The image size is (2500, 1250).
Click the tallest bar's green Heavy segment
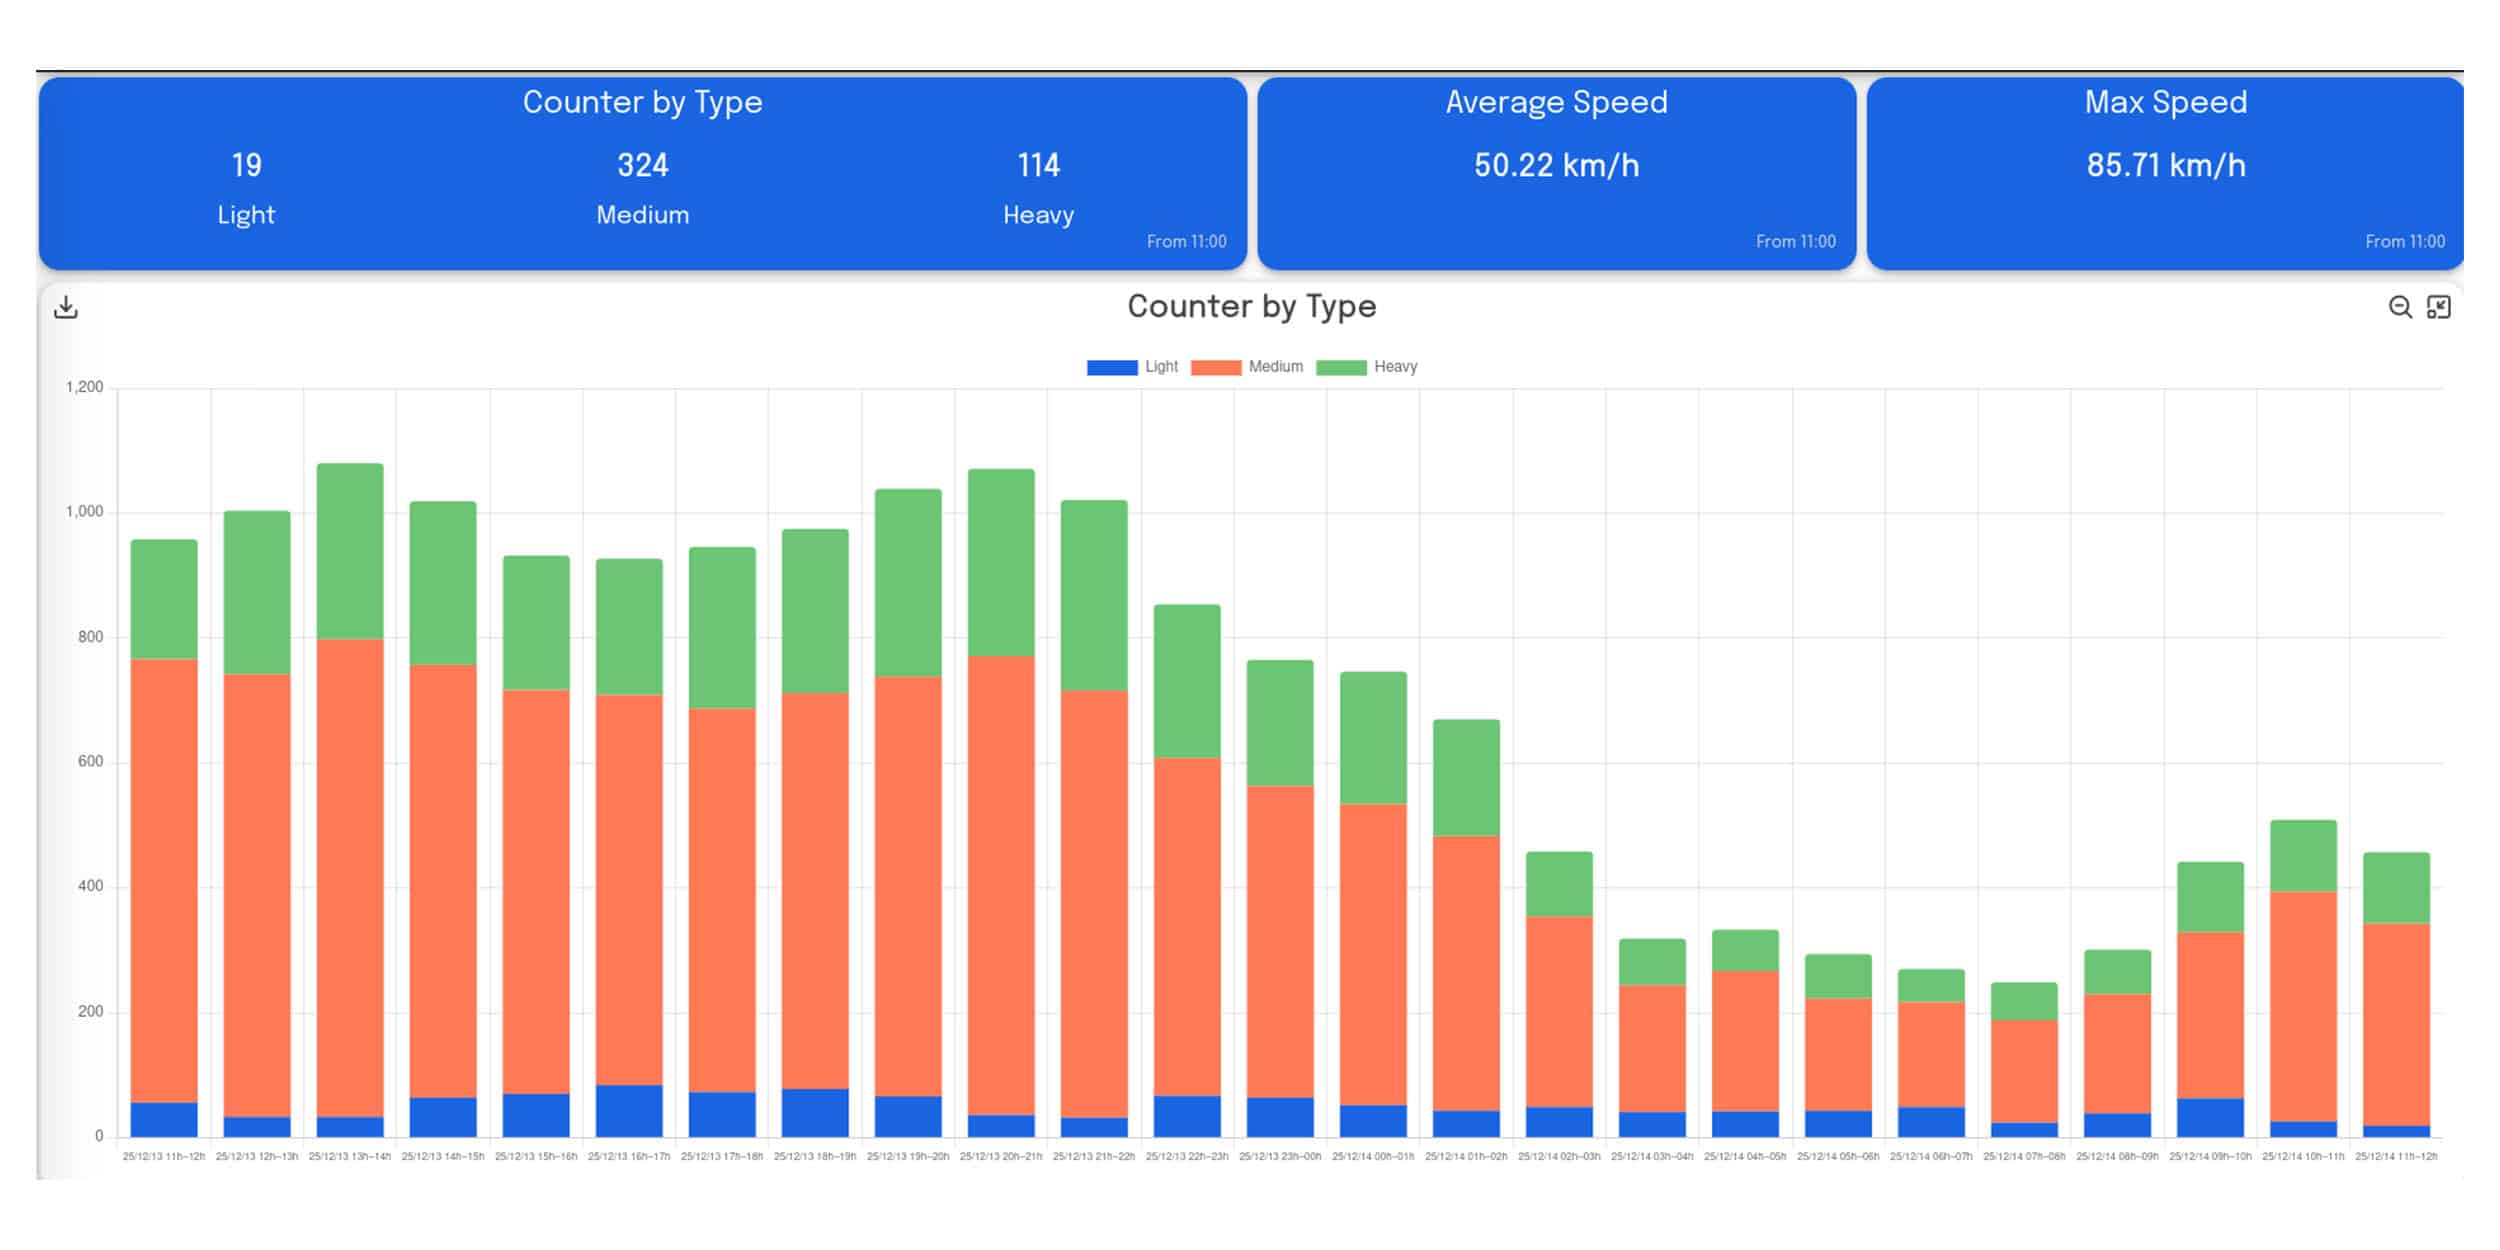pos(350,550)
